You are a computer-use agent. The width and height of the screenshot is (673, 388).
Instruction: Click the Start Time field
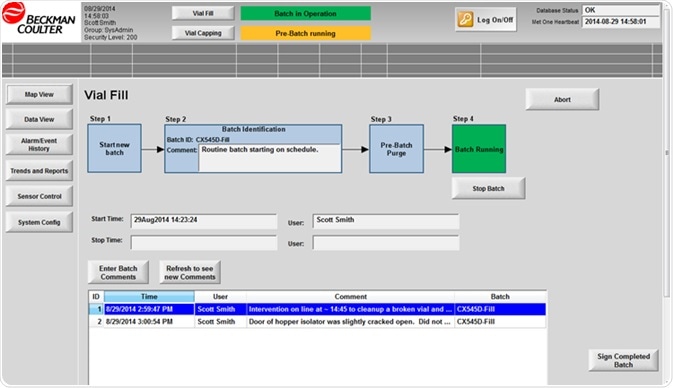203,221
